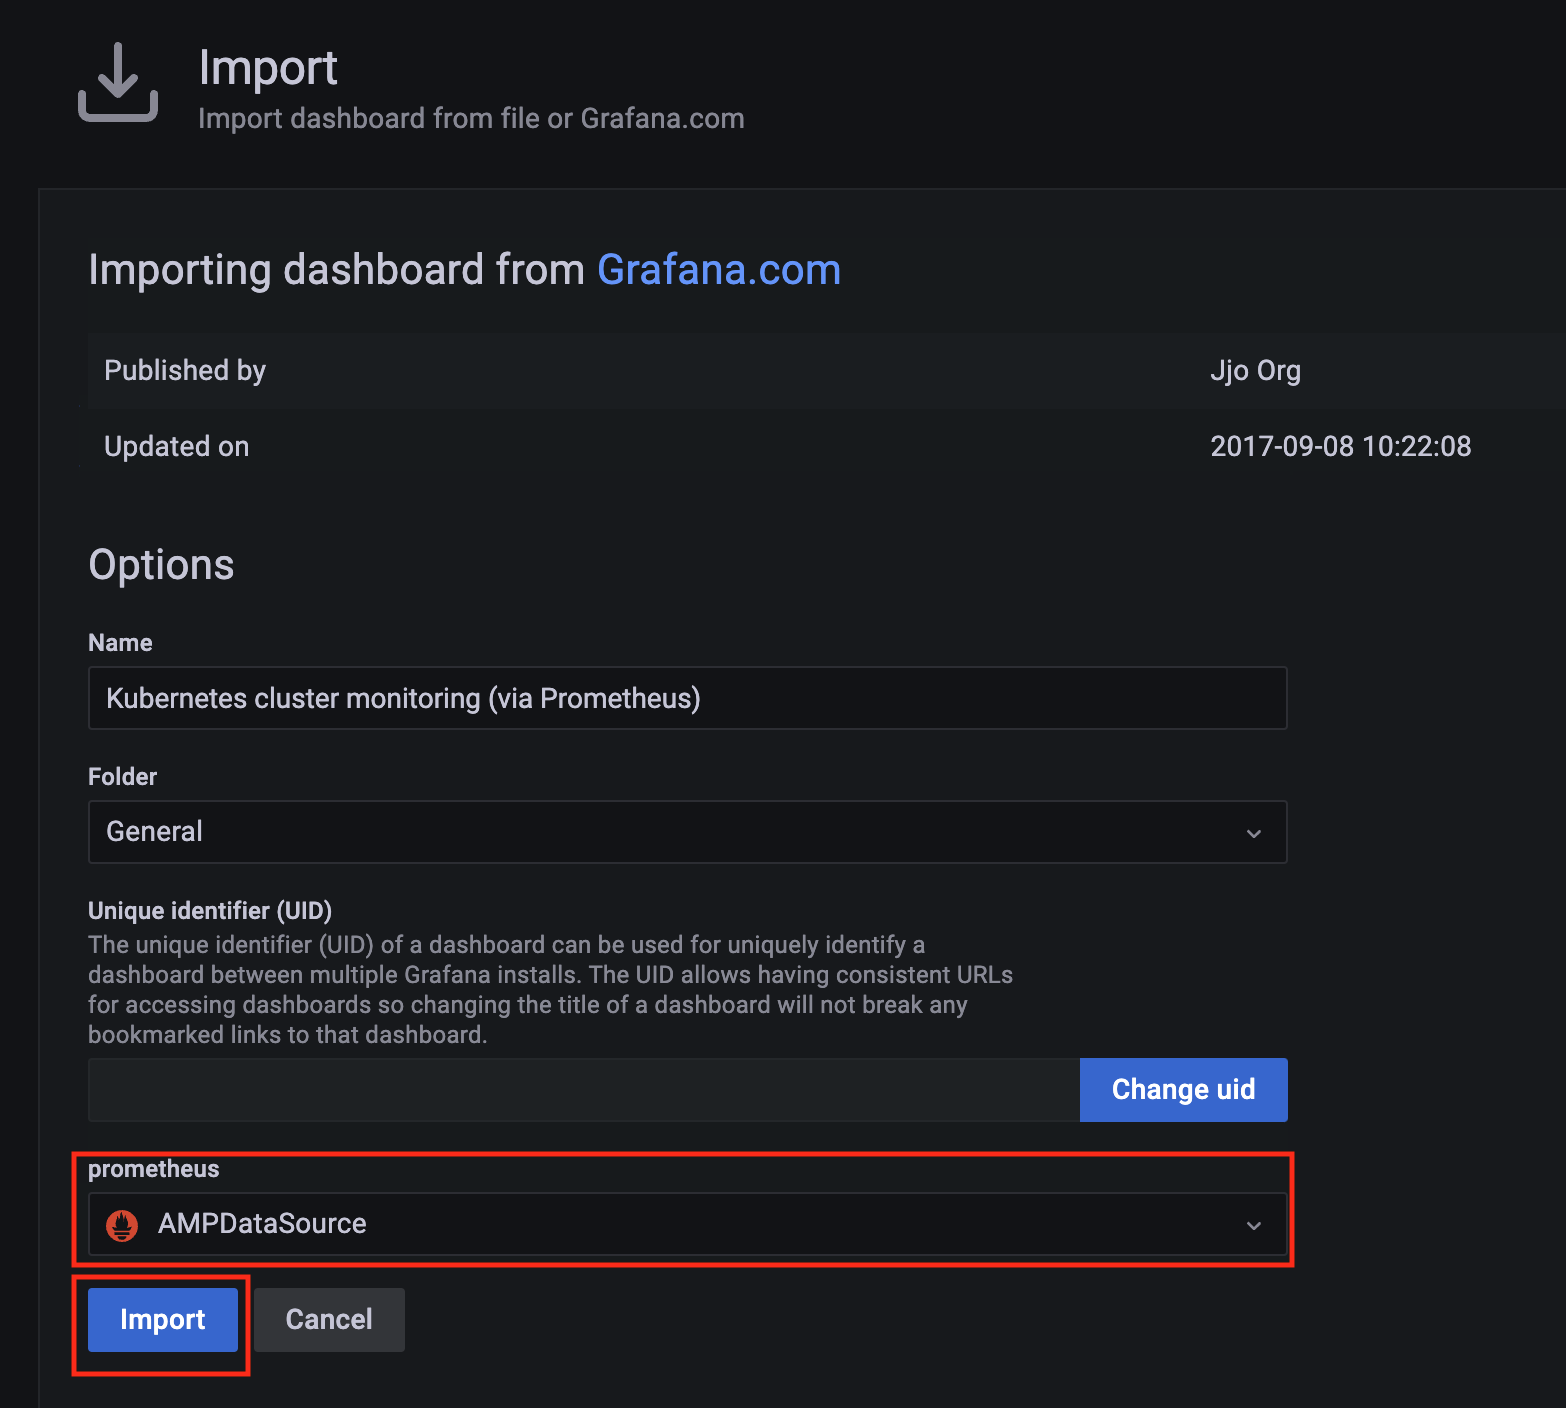Click the Cancel button
The height and width of the screenshot is (1408, 1566).
click(329, 1319)
